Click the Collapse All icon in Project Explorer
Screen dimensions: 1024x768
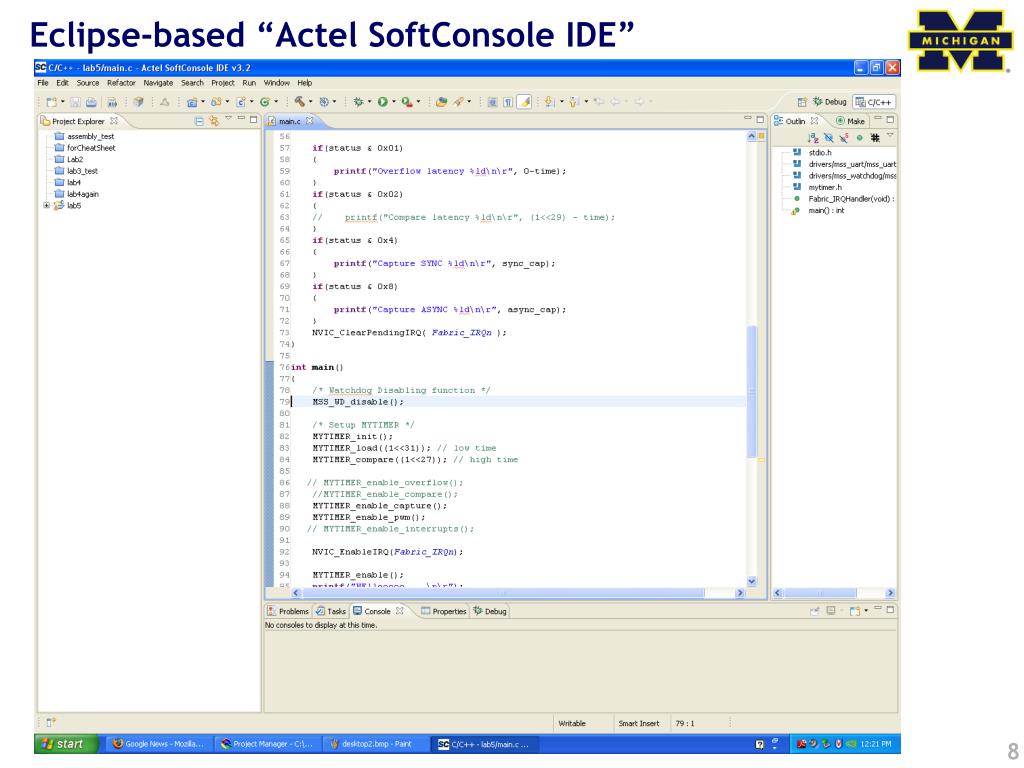click(x=199, y=121)
